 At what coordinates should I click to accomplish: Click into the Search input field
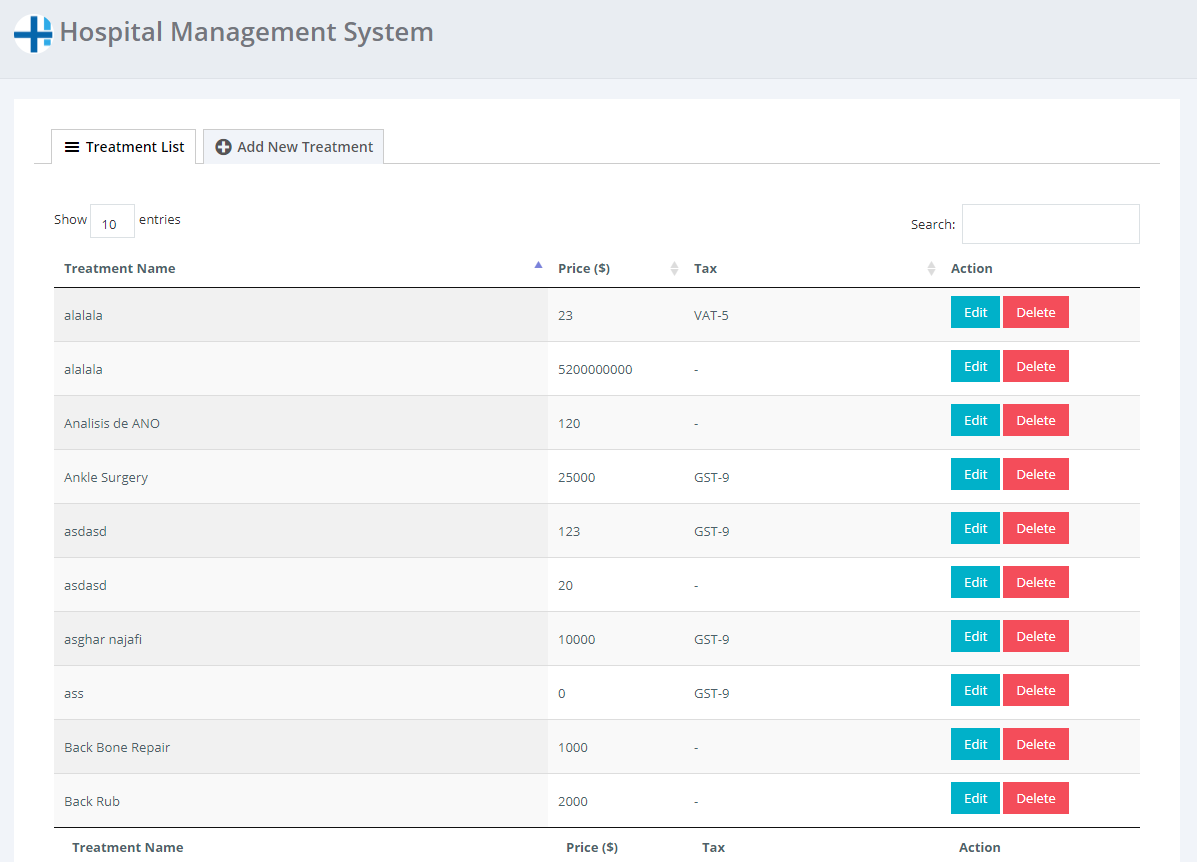1050,224
